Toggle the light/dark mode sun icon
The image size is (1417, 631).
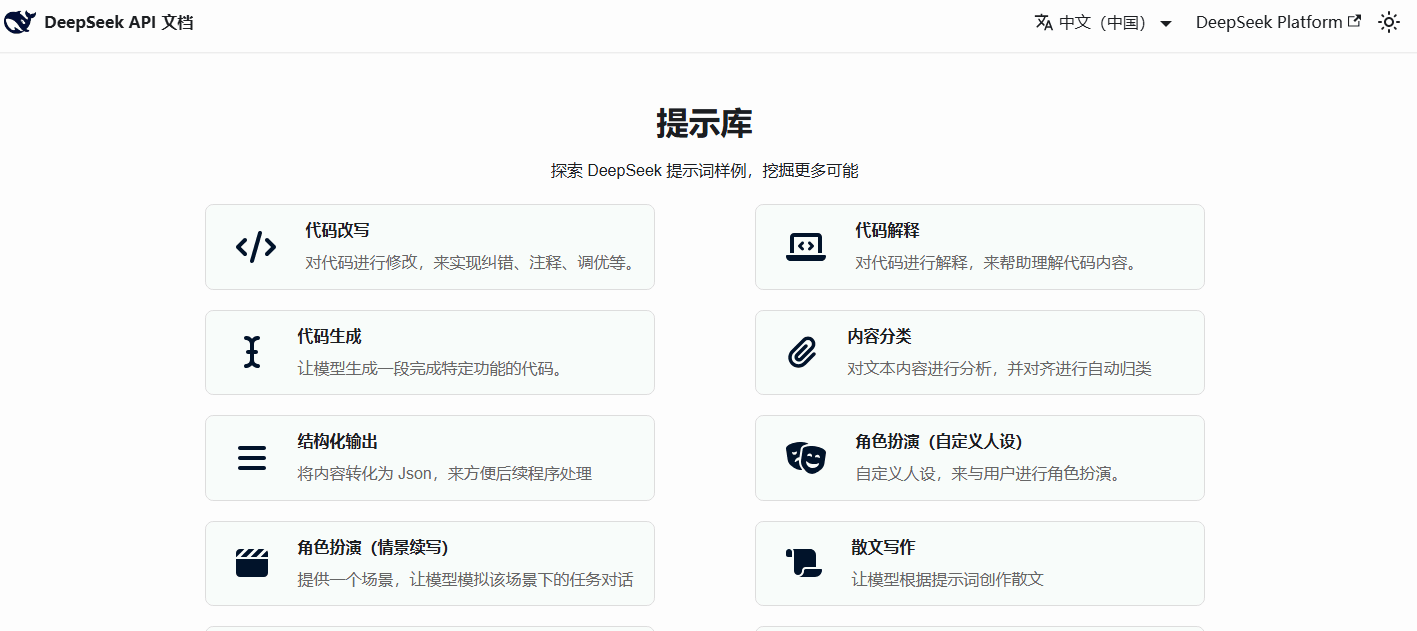click(x=1389, y=22)
